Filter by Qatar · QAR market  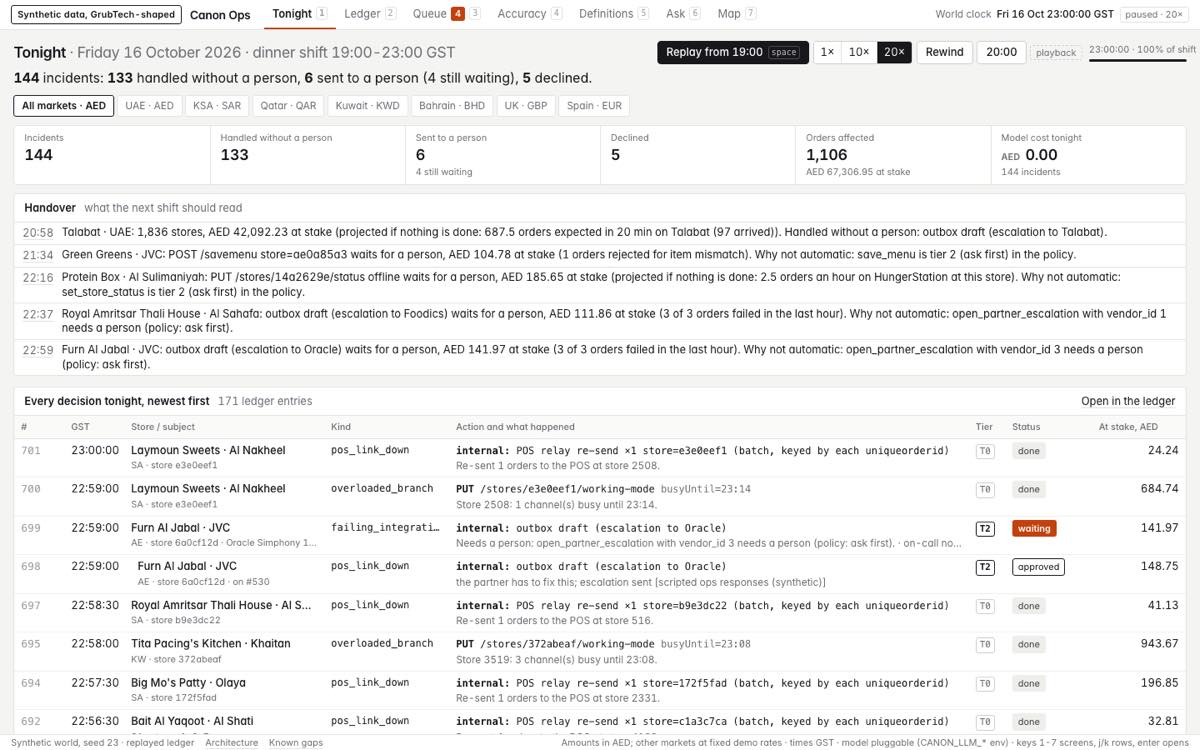coord(289,106)
